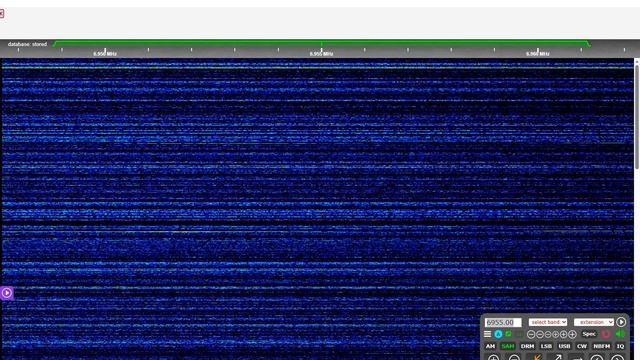Select DRM demodulation mode
640x360 pixels.
click(527, 346)
